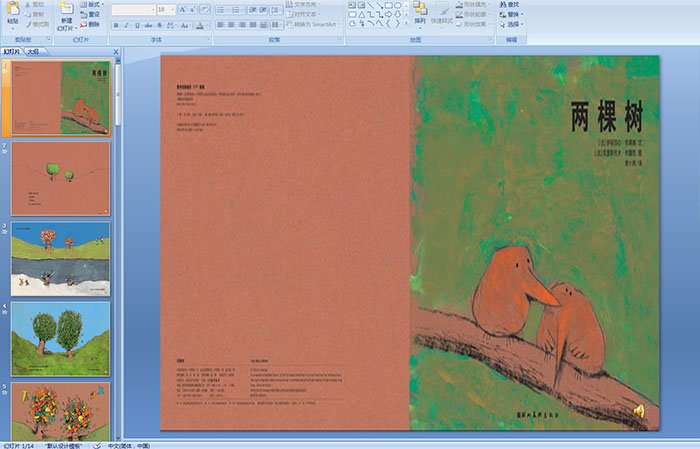The image size is (700, 449).
Task: Open the Character Spacing (AV) dropdown
Action: coord(171,25)
